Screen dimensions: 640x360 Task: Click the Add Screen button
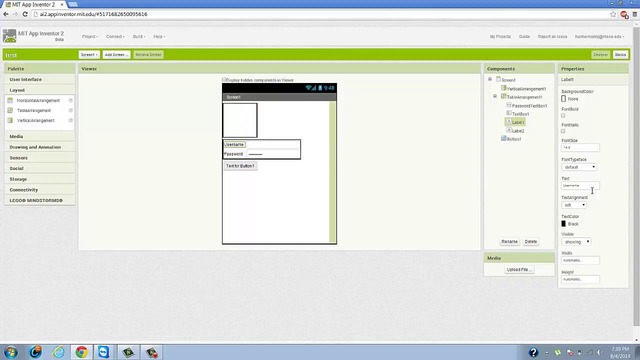[x=116, y=55]
